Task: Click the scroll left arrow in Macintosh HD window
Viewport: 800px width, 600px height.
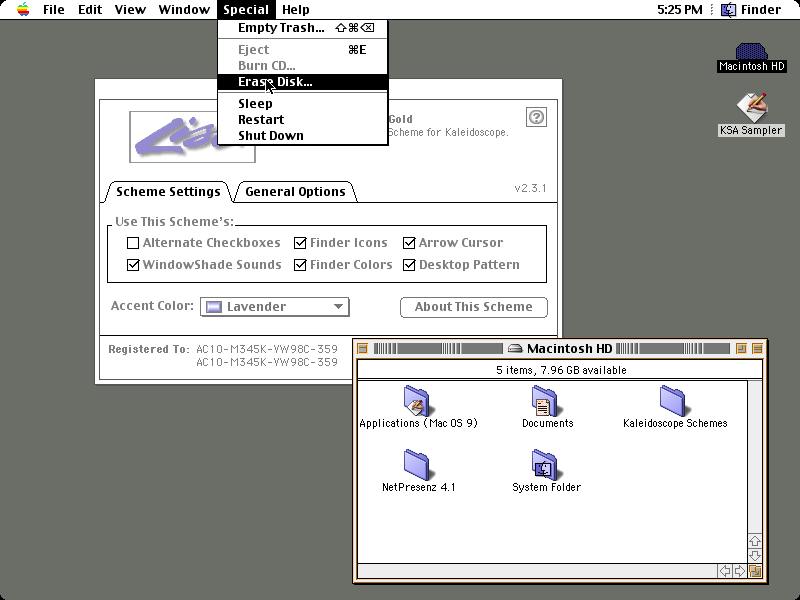Action: (725, 571)
